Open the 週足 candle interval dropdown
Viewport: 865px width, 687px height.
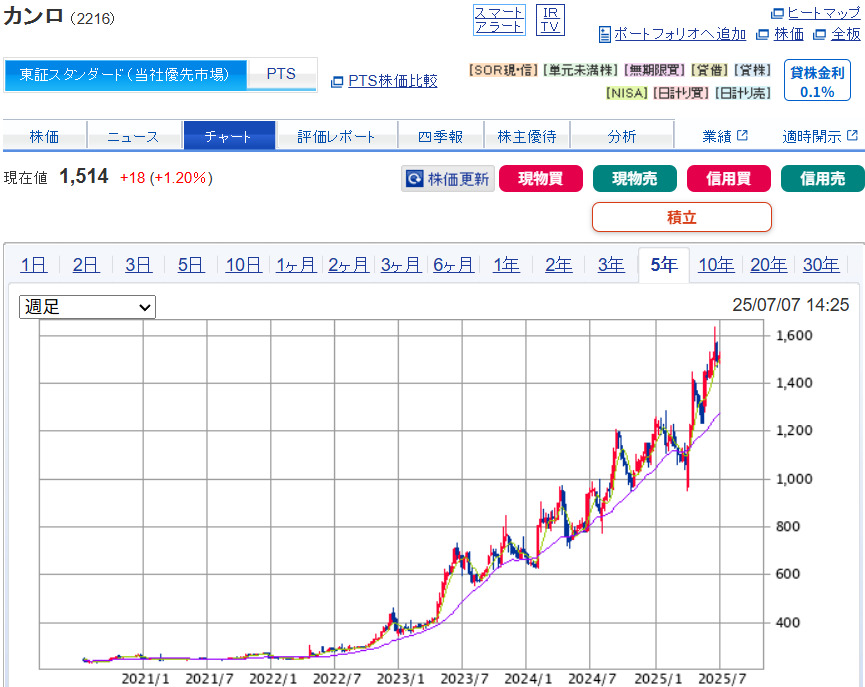(87, 307)
